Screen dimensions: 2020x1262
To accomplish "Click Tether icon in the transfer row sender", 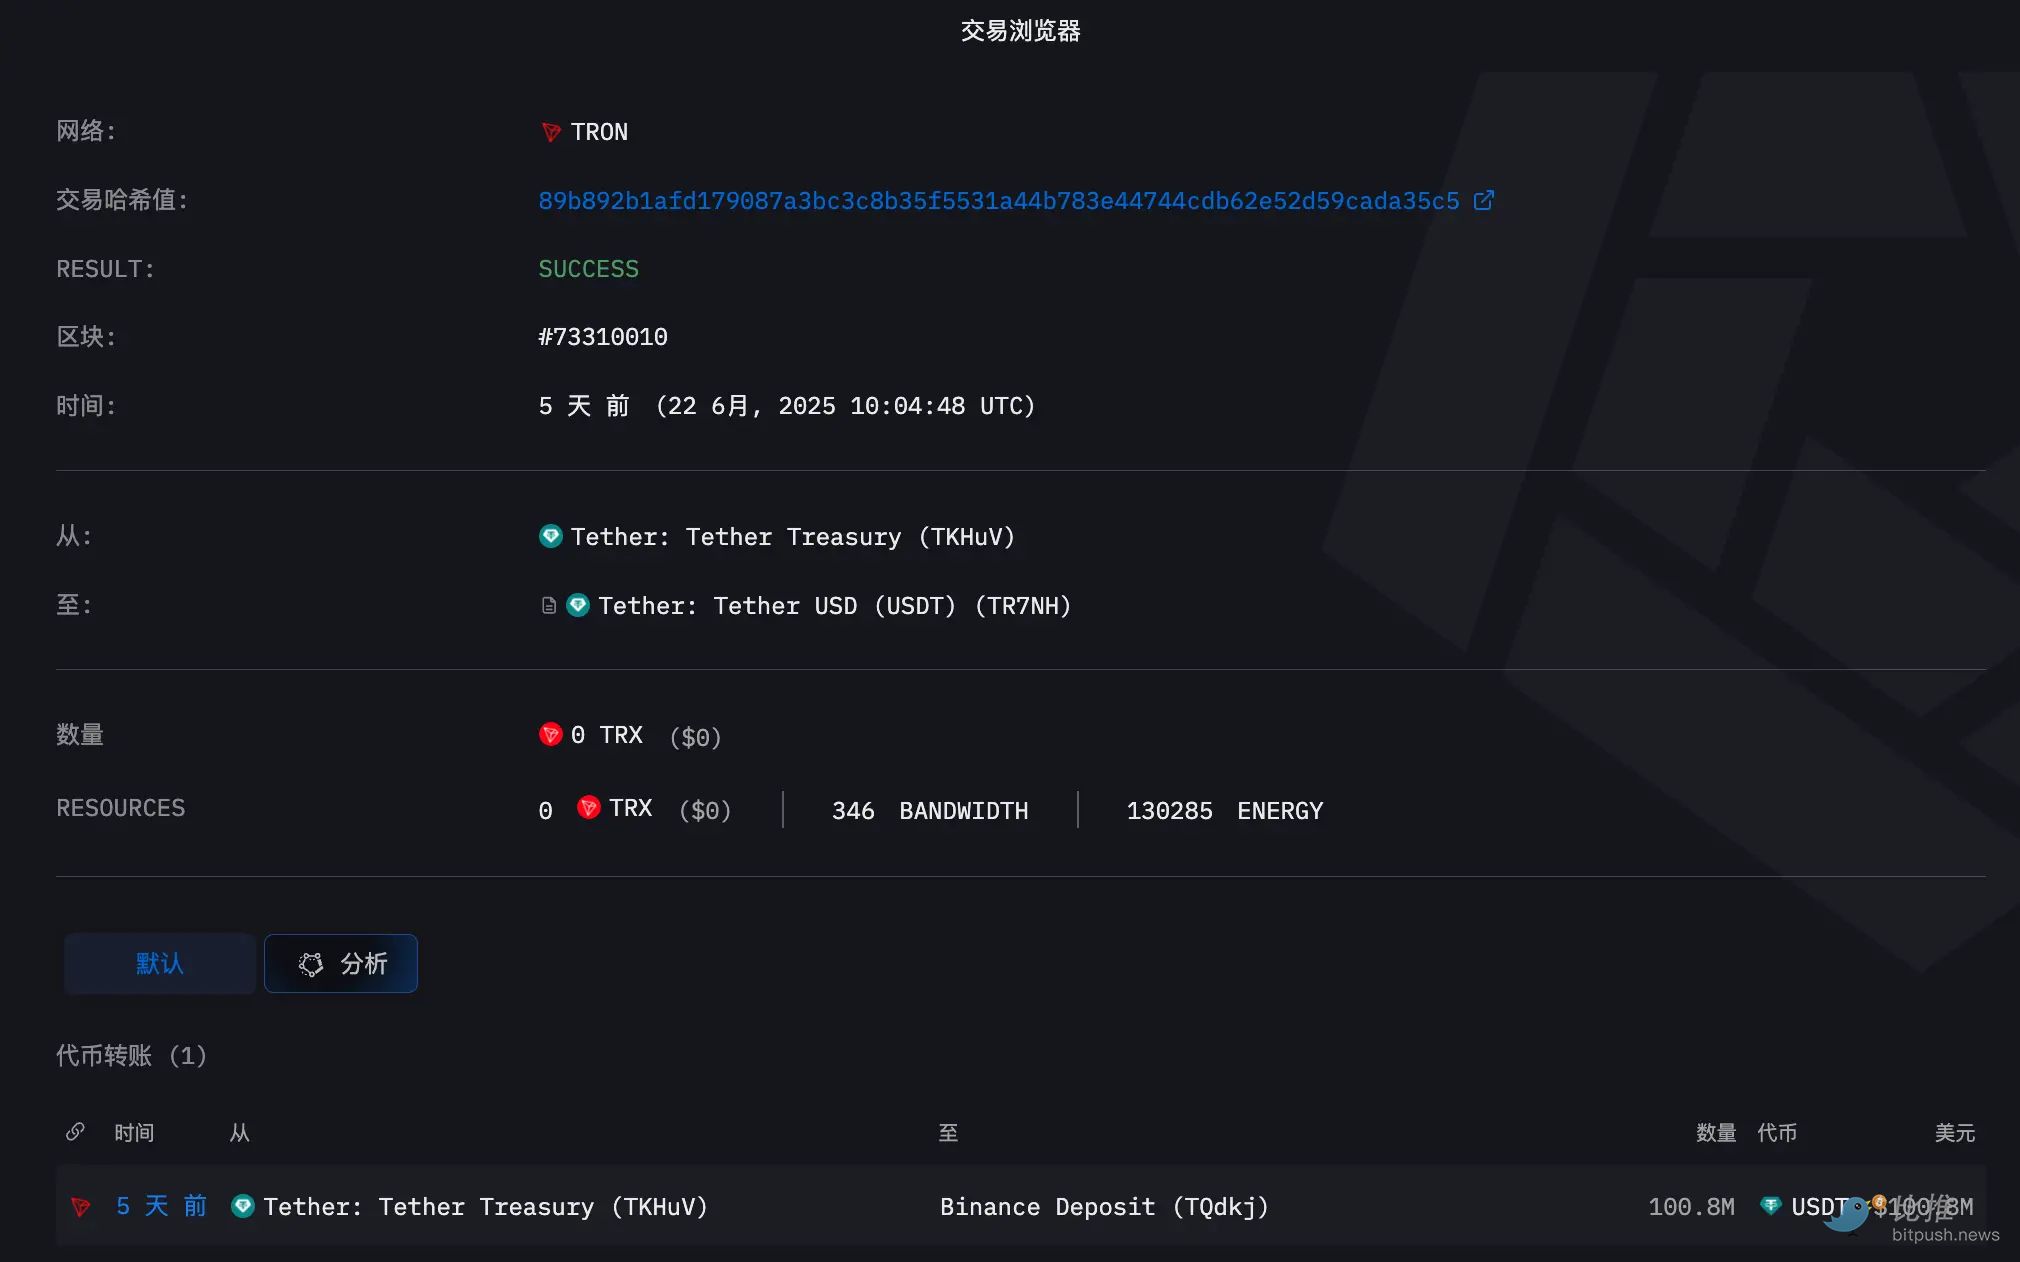I will [x=242, y=1207].
